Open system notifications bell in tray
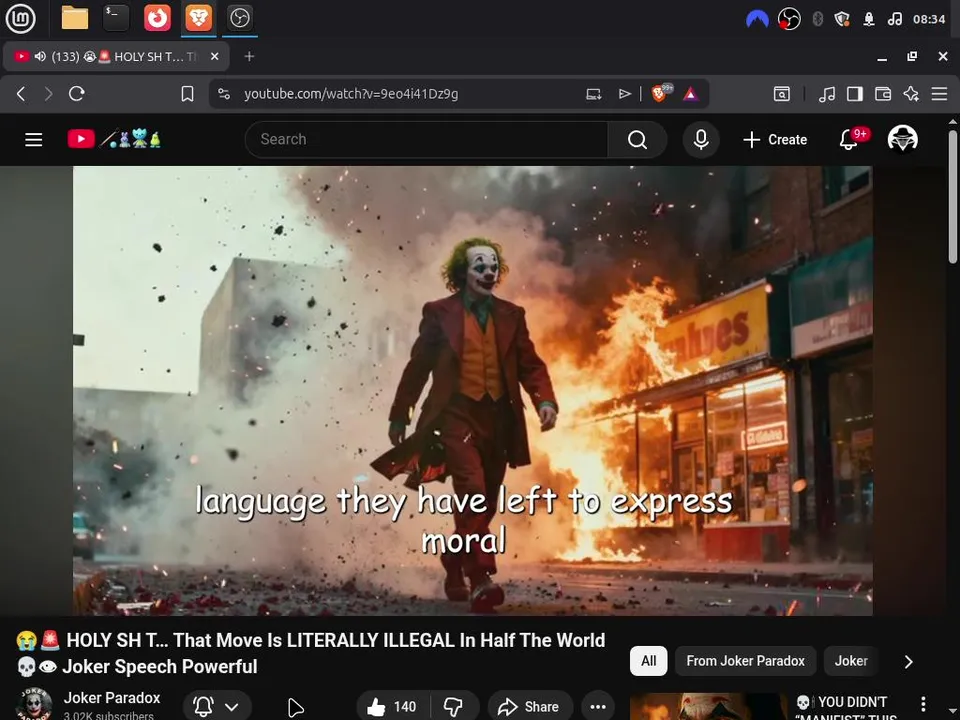Viewport: 960px width, 720px height. coord(868,20)
